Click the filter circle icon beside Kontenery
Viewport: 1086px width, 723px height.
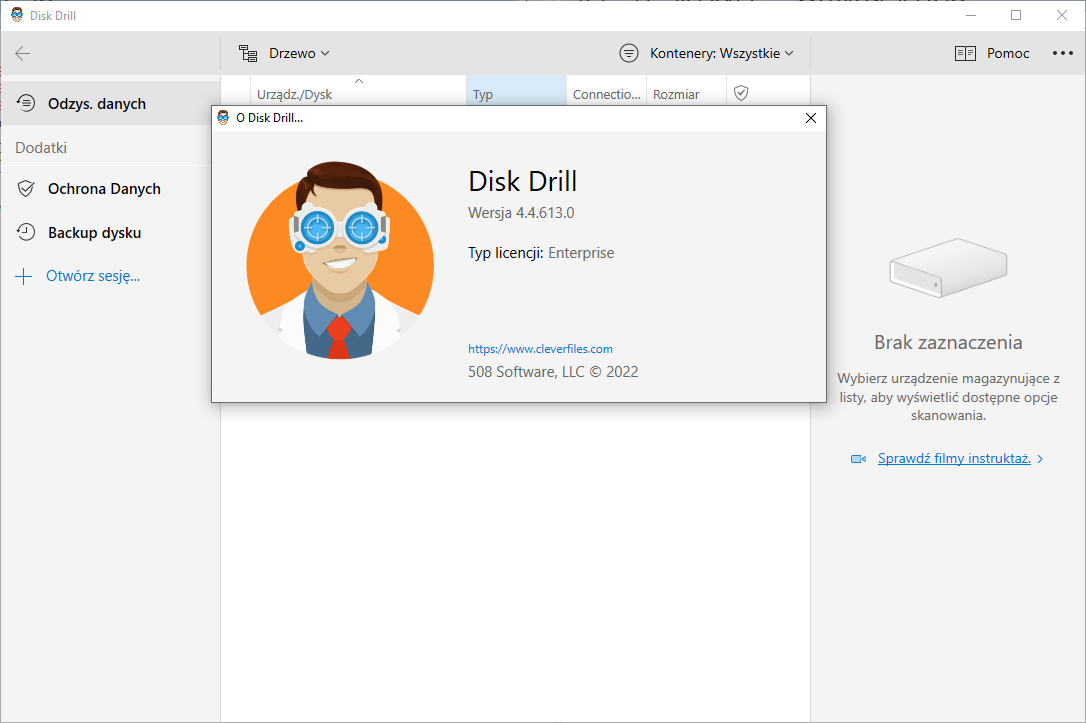coord(629,53)
